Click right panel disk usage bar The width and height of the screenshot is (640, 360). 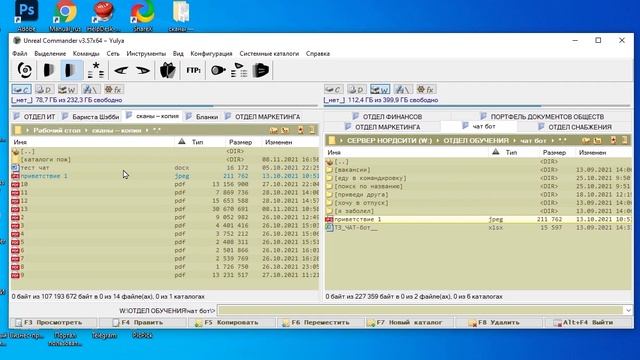[478, 106]
